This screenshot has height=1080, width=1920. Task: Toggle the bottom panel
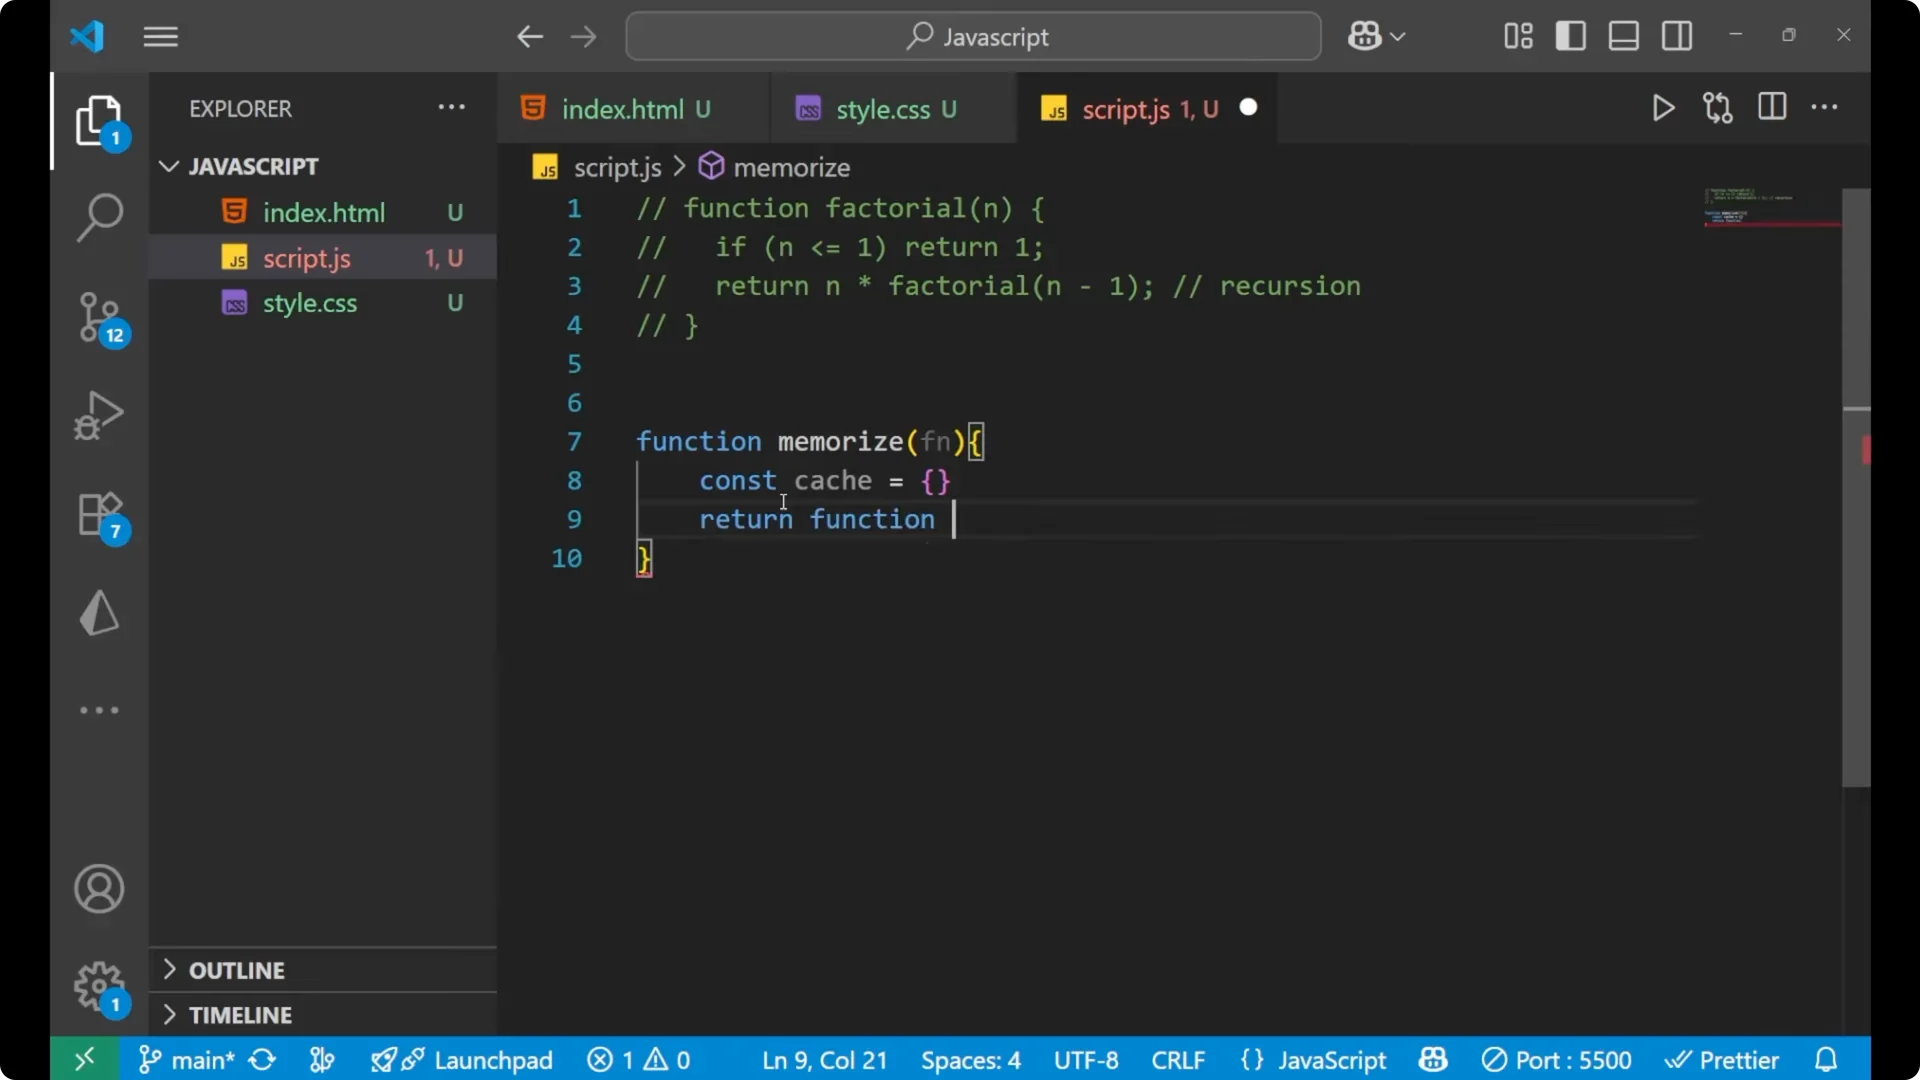coord(1622,36)
